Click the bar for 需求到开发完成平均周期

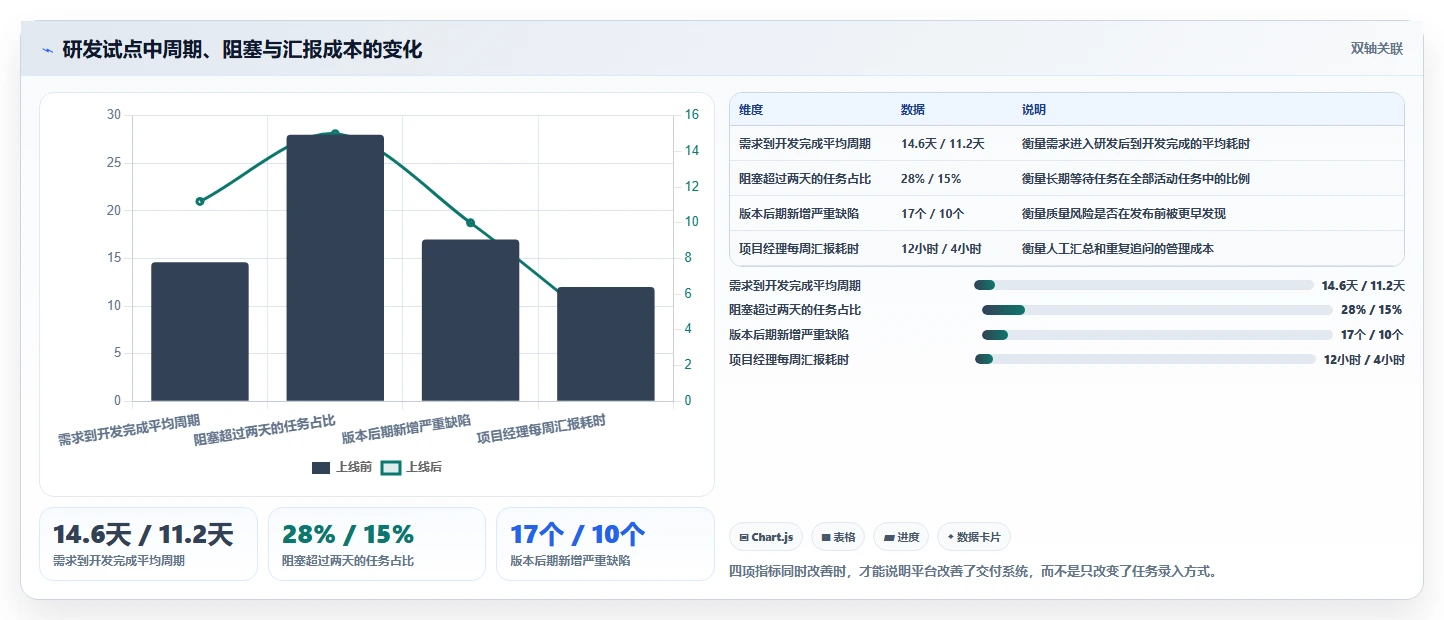[200, 332]
